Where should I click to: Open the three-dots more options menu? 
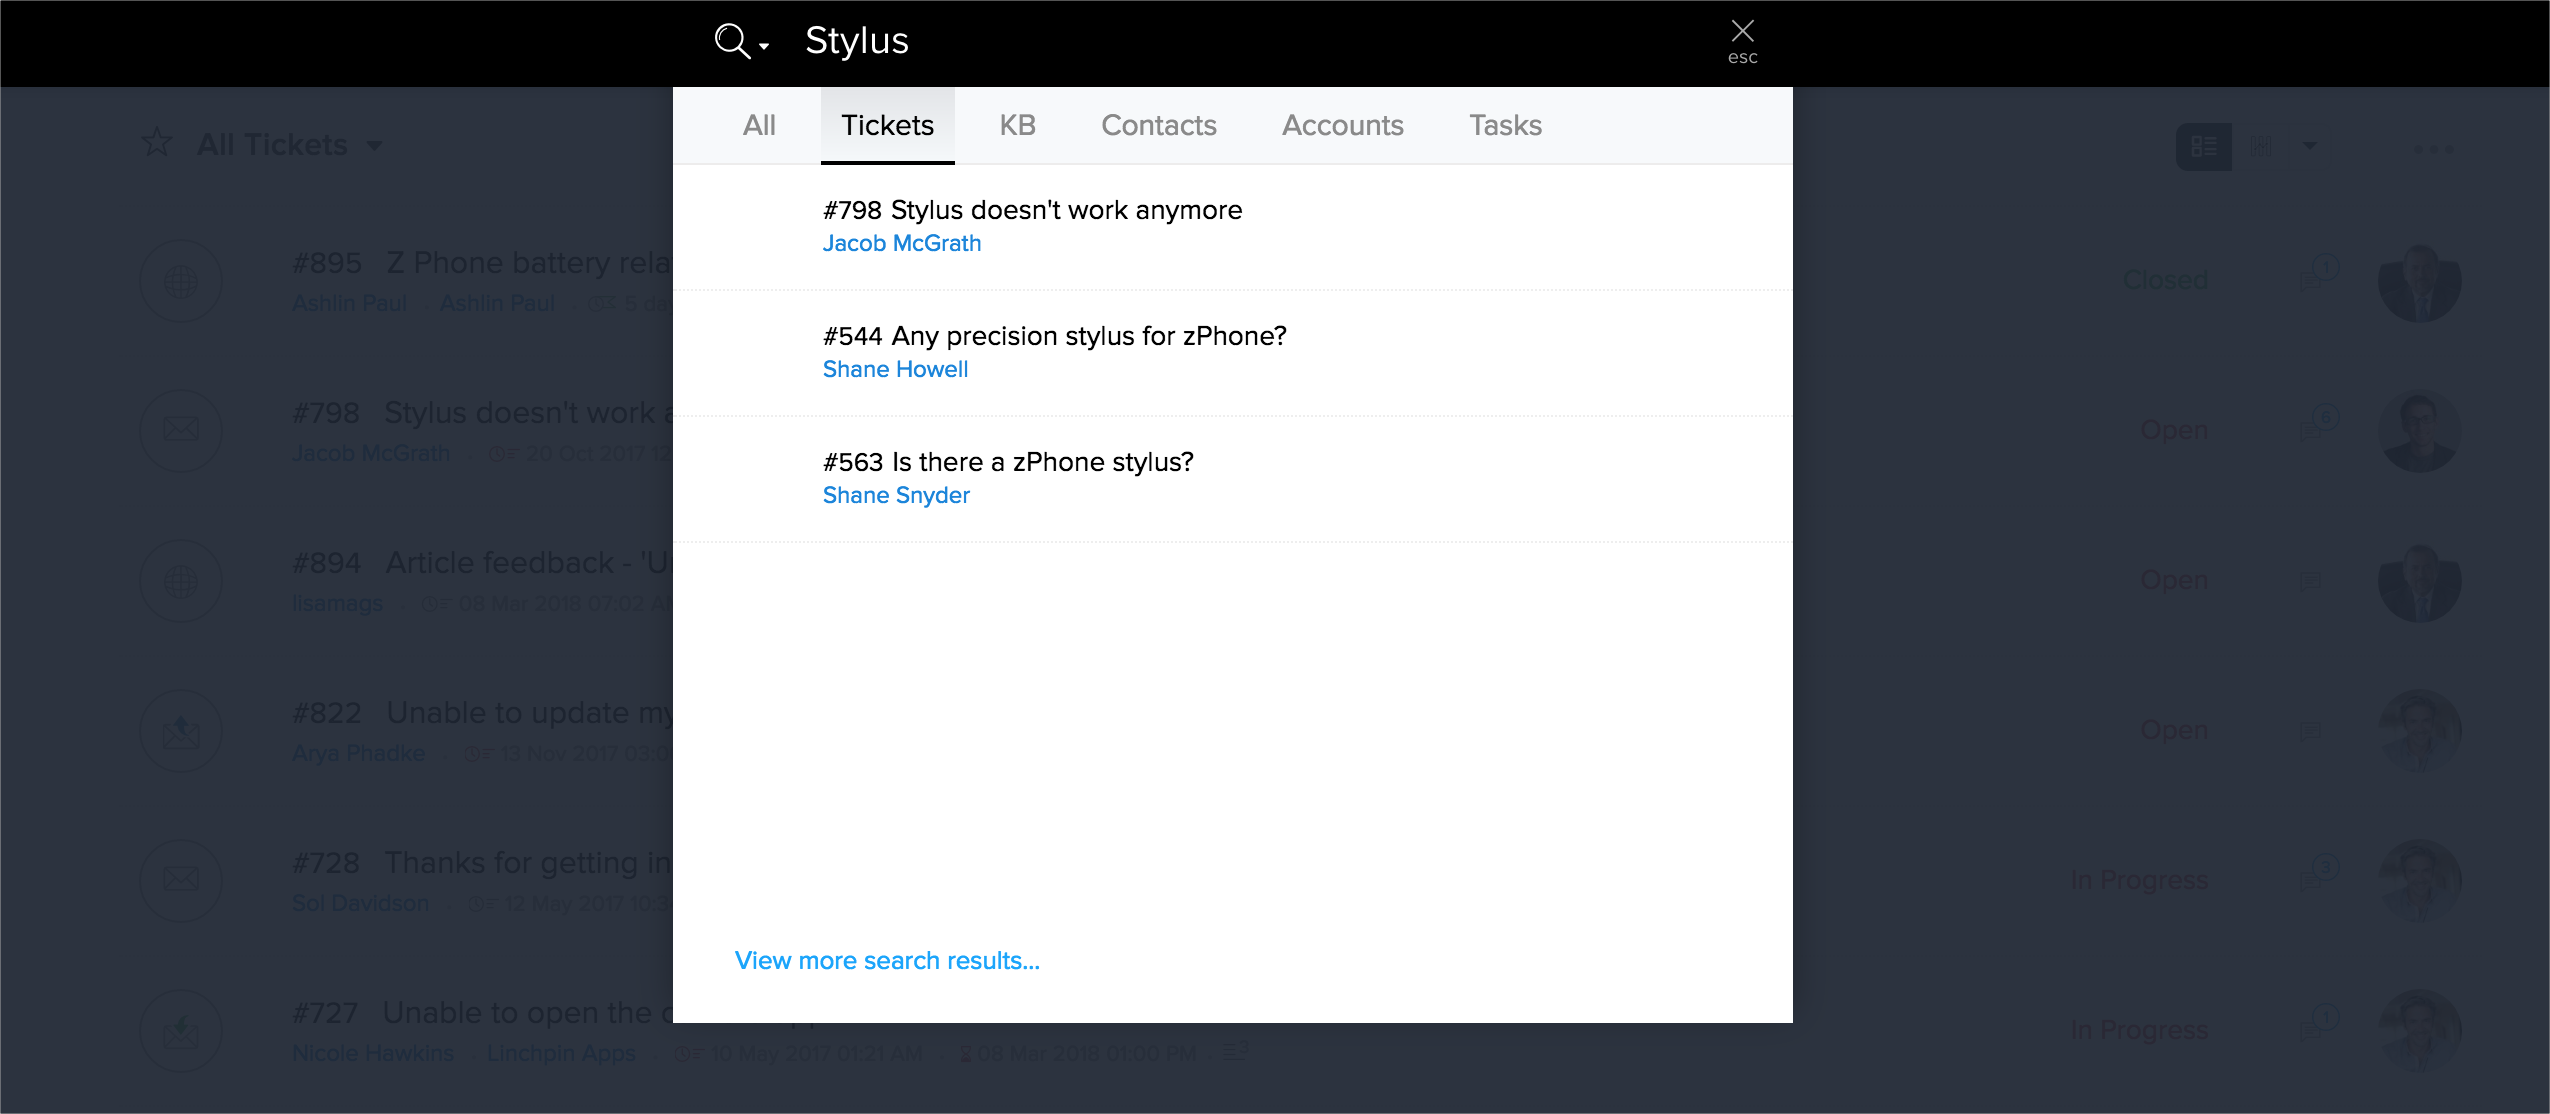pos(2433,149)
